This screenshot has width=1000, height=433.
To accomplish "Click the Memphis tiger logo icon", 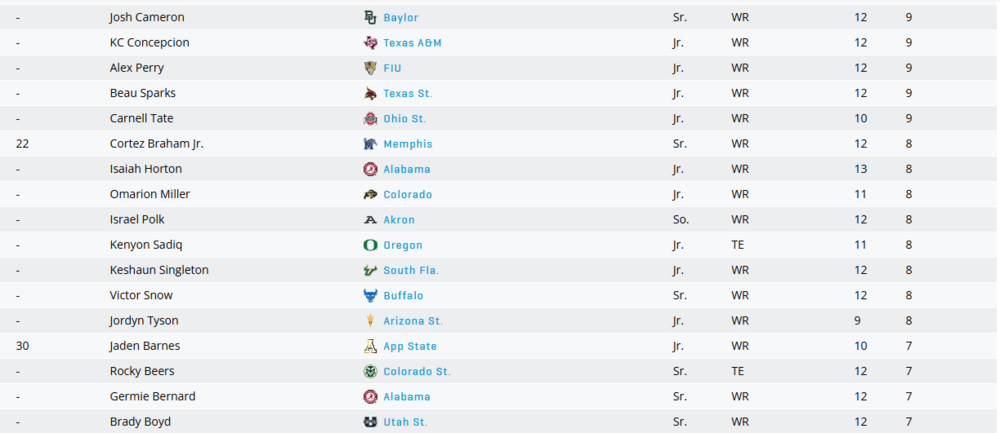I will (x=370, y=143).
